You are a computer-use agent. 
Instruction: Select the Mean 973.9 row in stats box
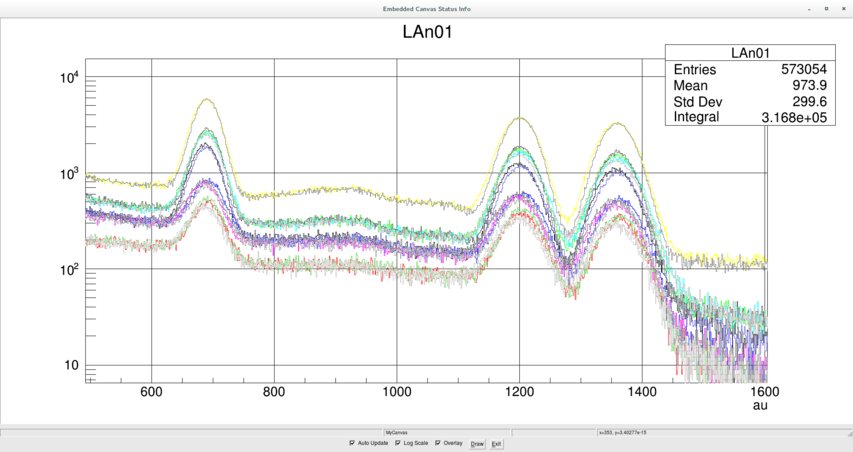tap(750, 85)
